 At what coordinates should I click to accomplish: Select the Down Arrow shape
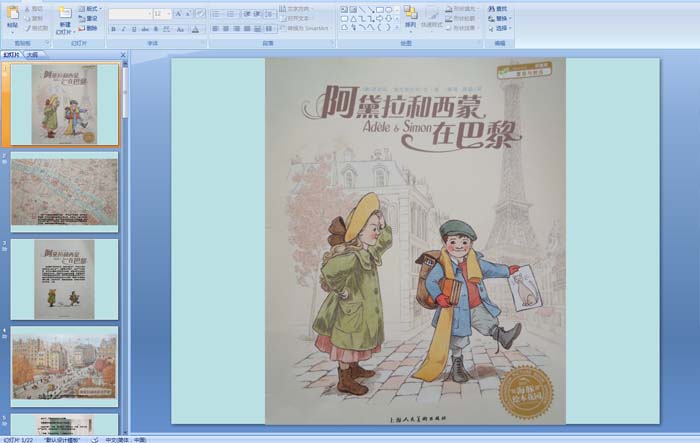pyautogui.click(x=388, y=19)
